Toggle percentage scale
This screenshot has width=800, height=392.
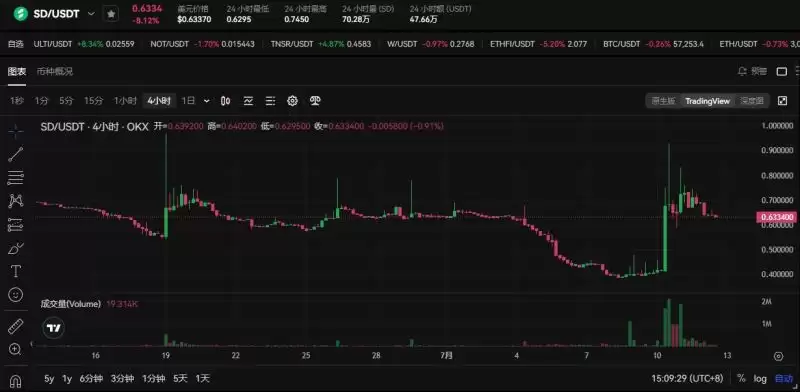point(741,379)
